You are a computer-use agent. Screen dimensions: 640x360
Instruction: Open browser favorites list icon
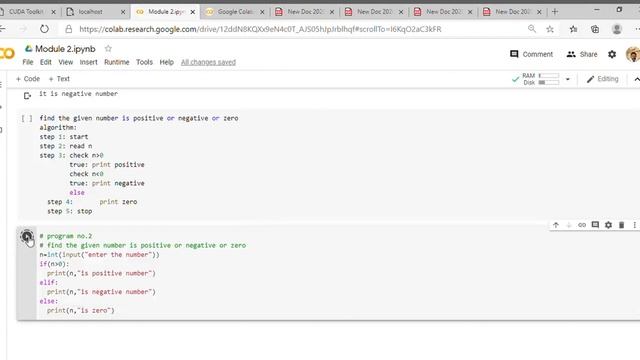(x=573, y=29)
